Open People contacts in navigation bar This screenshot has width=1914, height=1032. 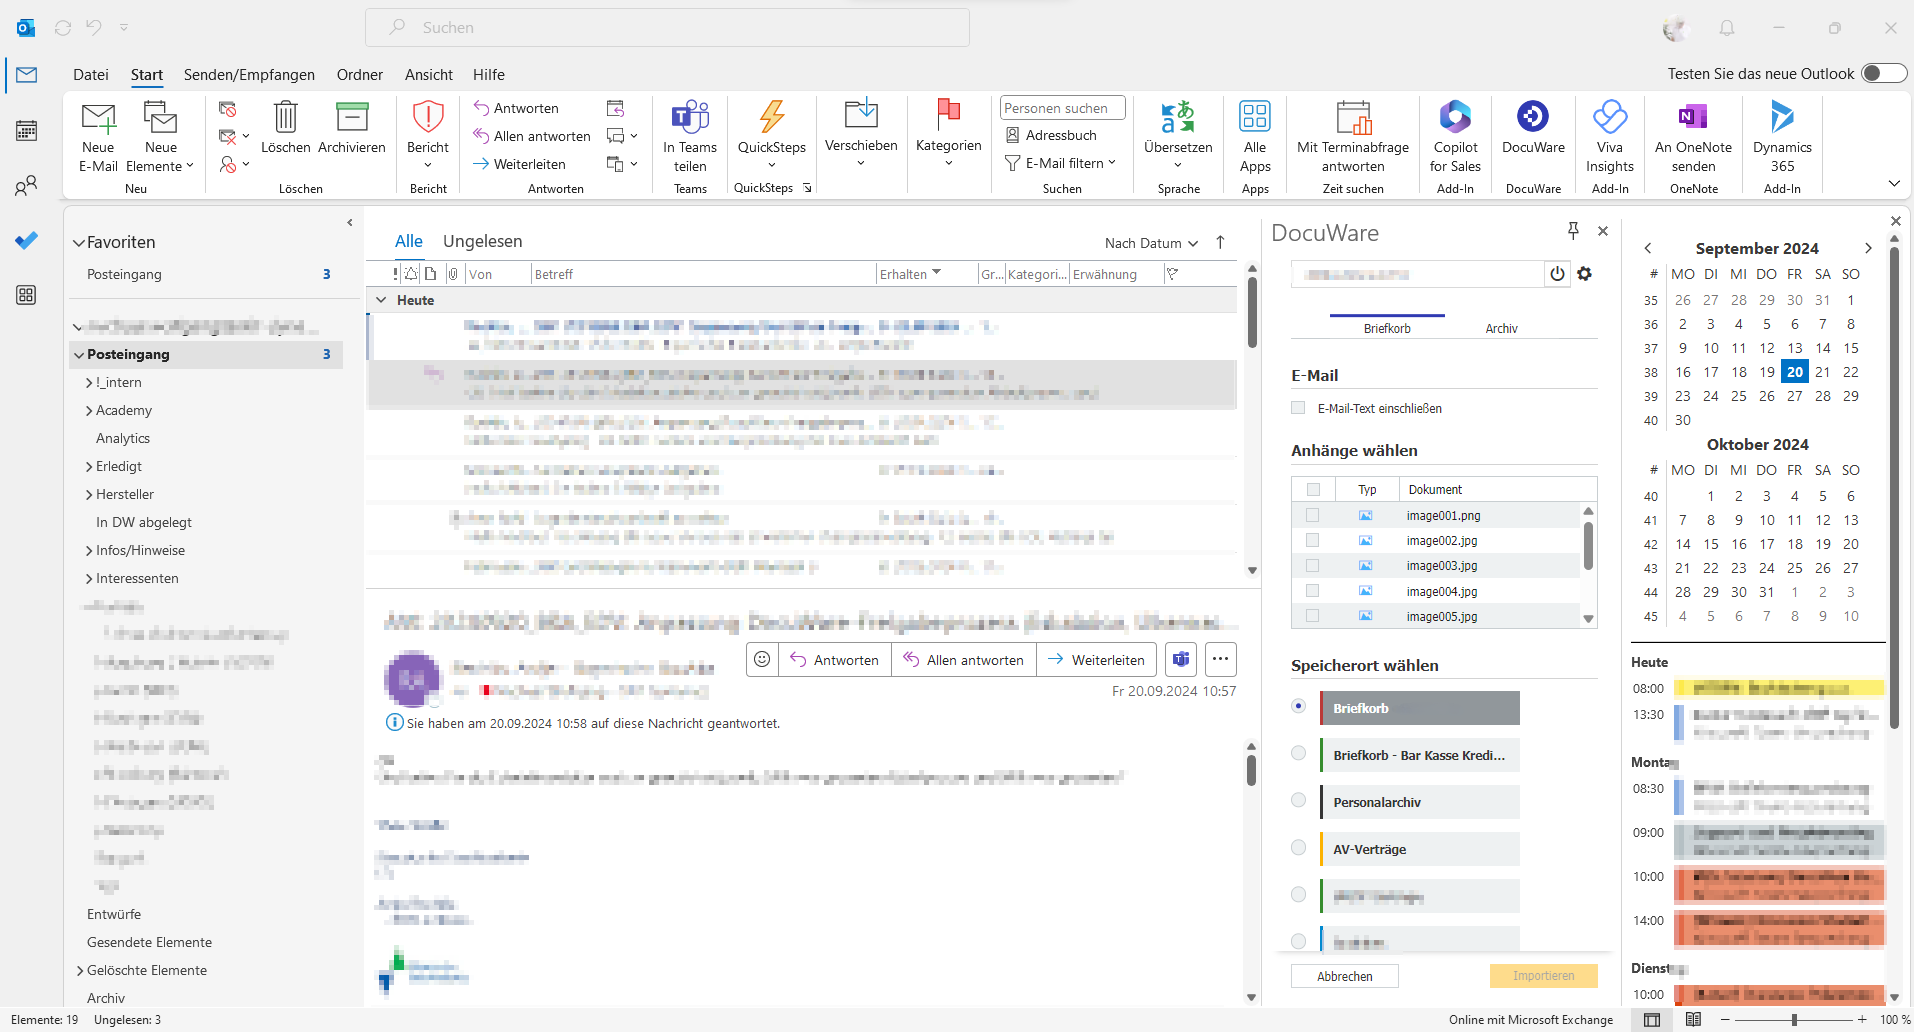click(x=27, y=185)
